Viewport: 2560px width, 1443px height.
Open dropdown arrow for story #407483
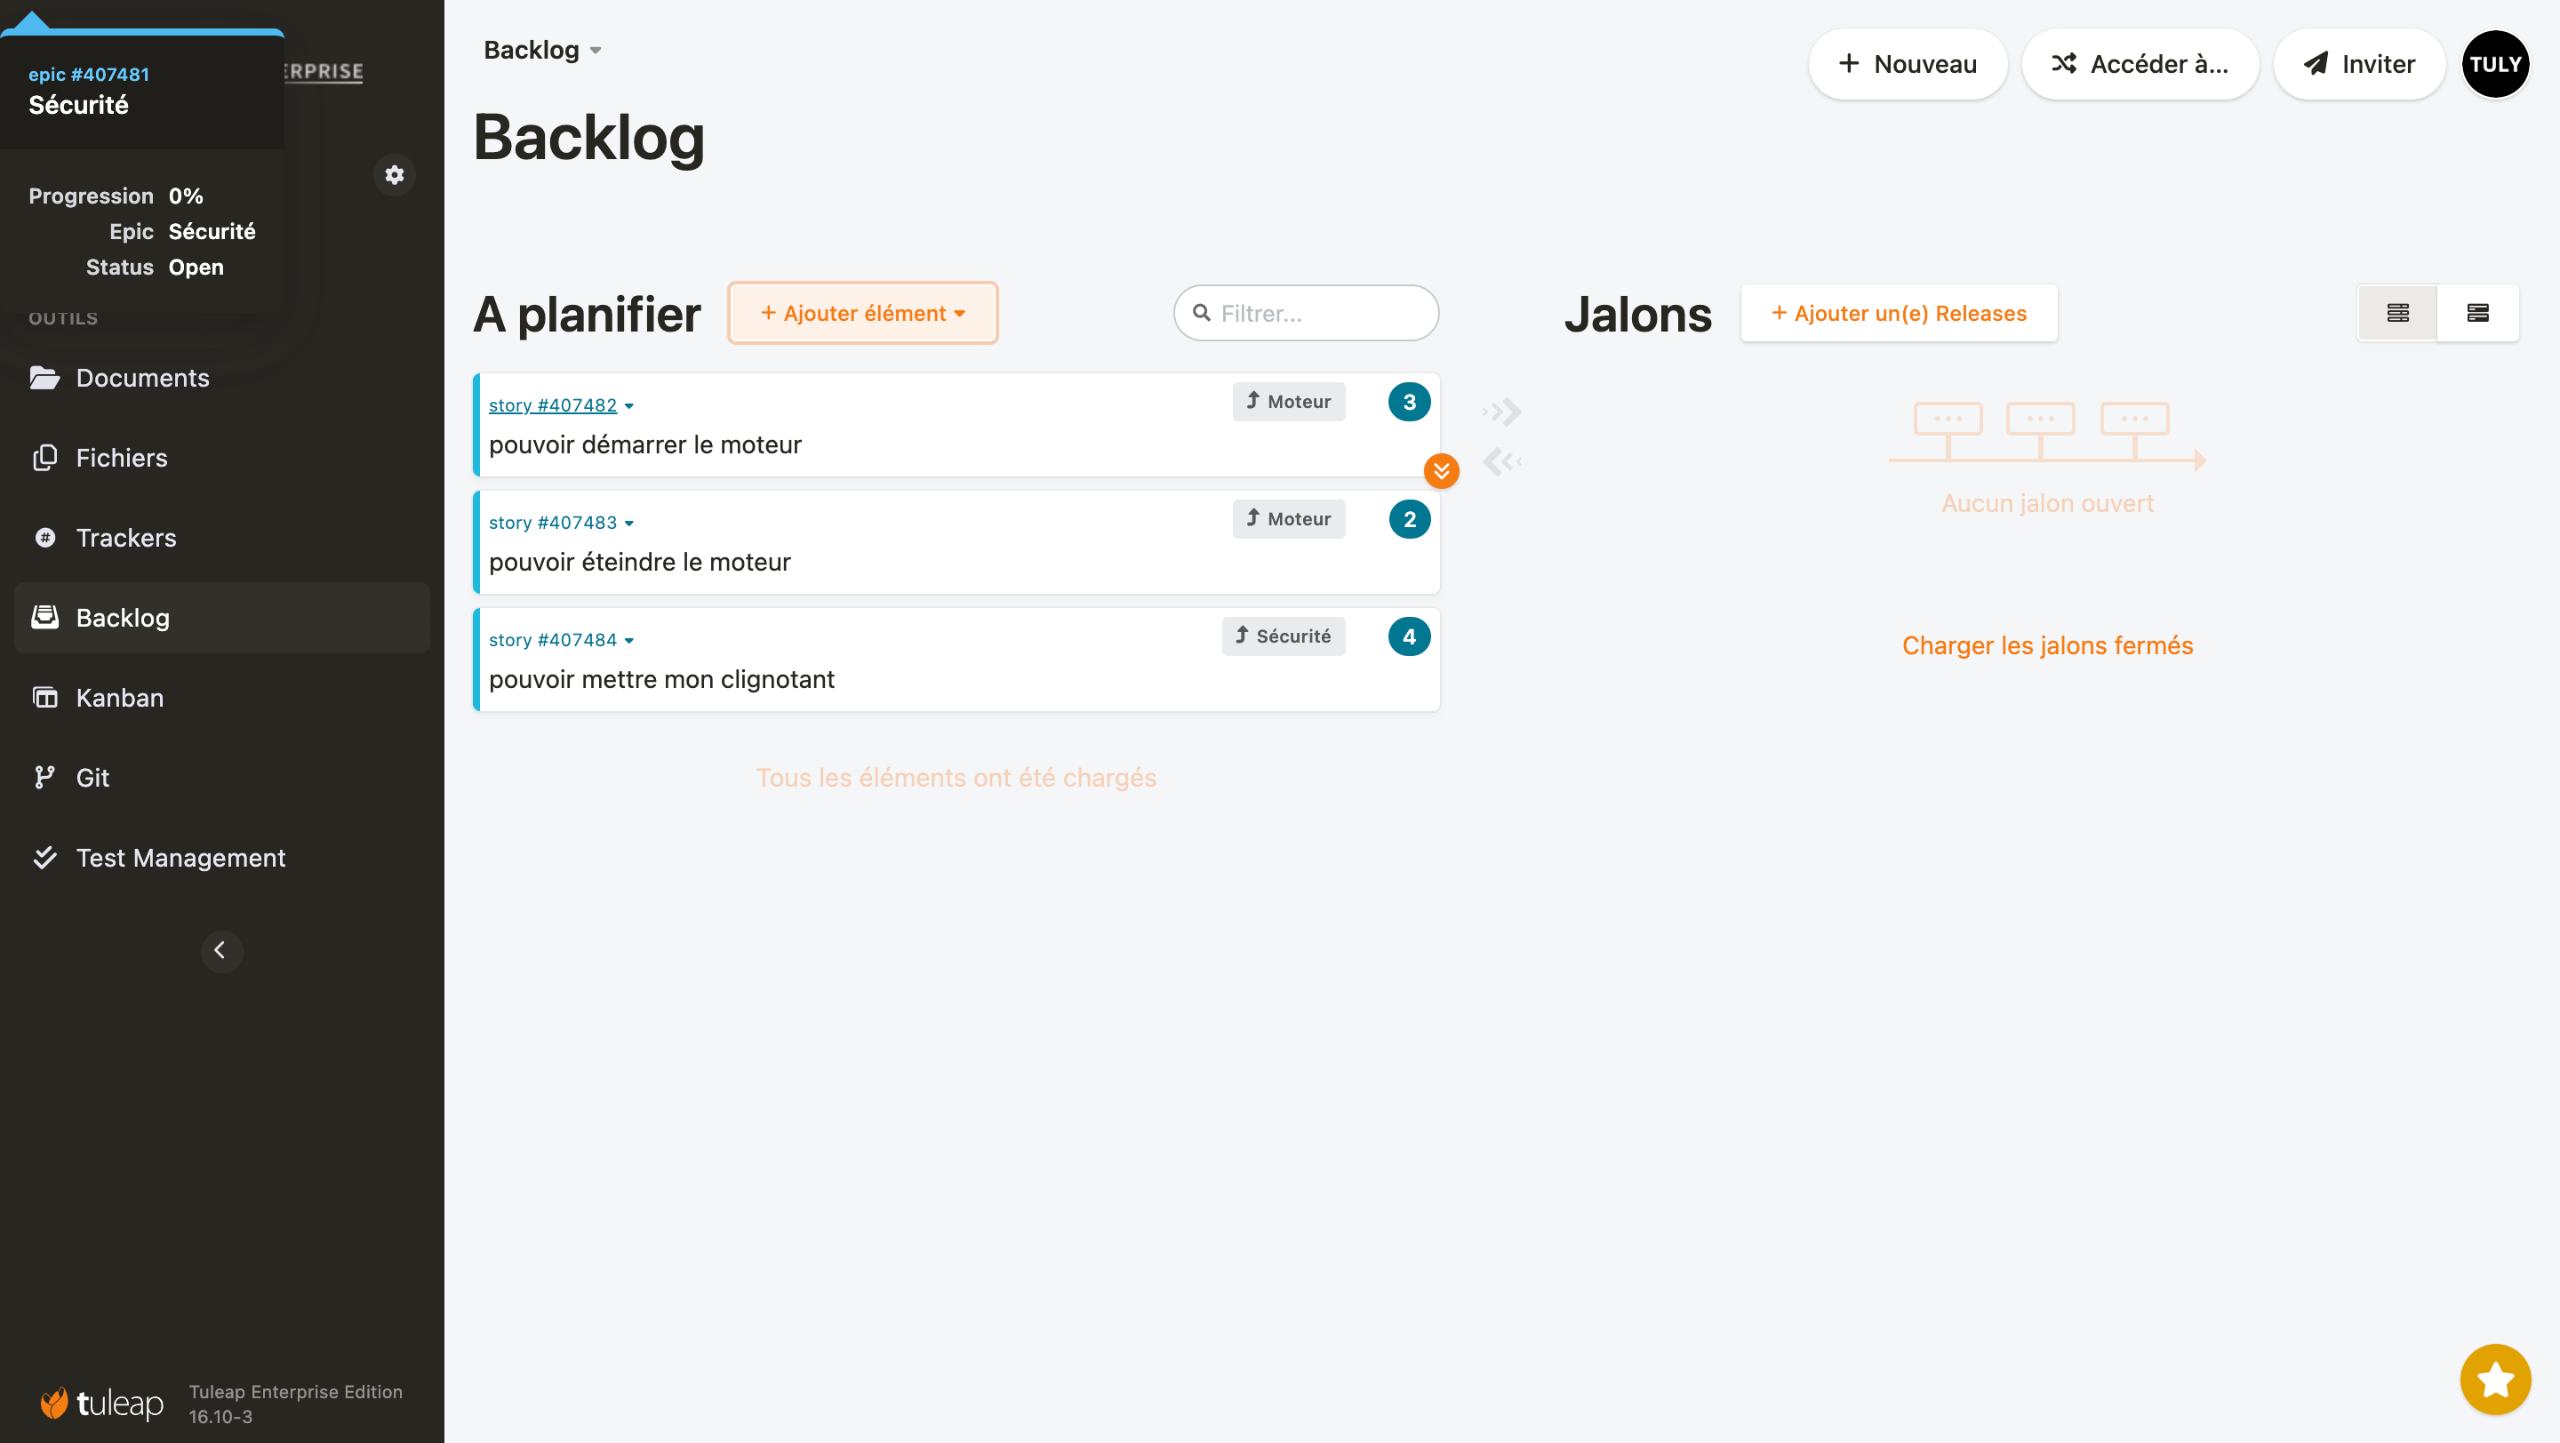coord(629,523)
